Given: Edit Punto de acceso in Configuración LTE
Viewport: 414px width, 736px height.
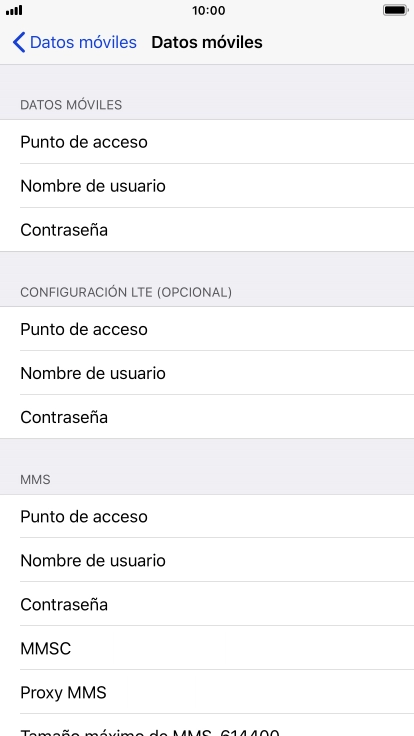Looking at the screenshot, I should click(207, 329).
